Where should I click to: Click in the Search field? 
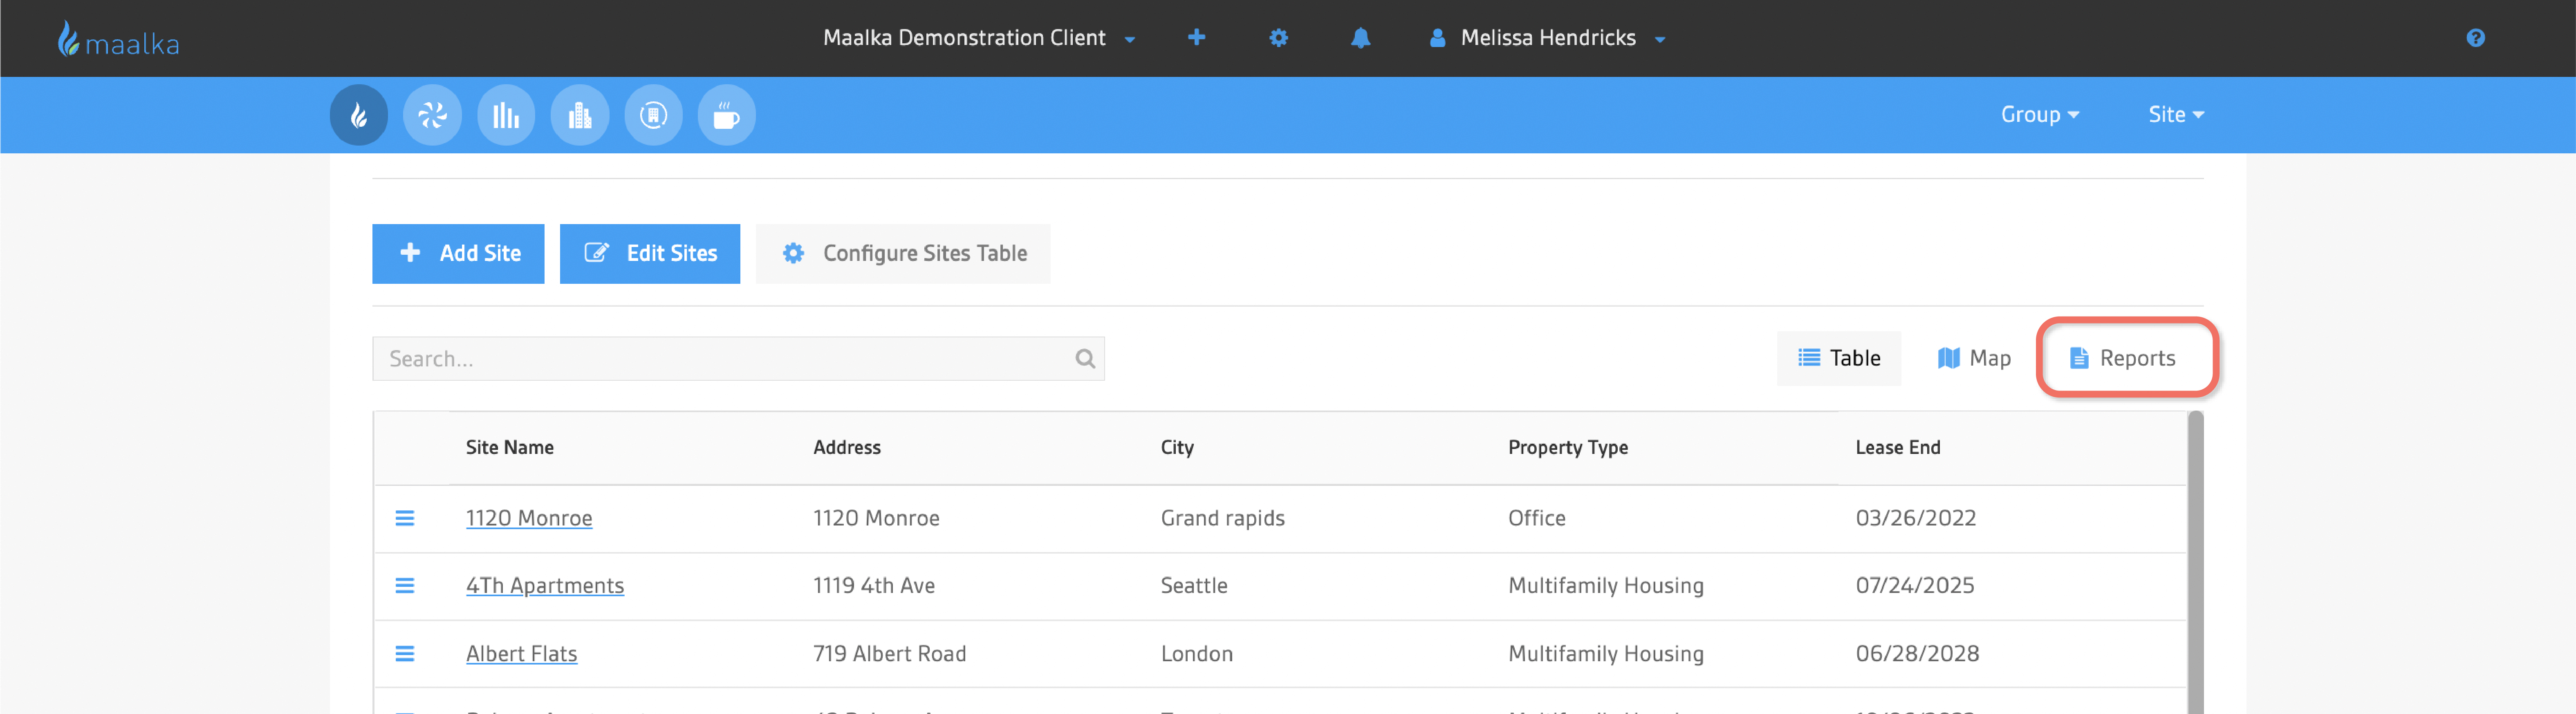tap(738, 359)
